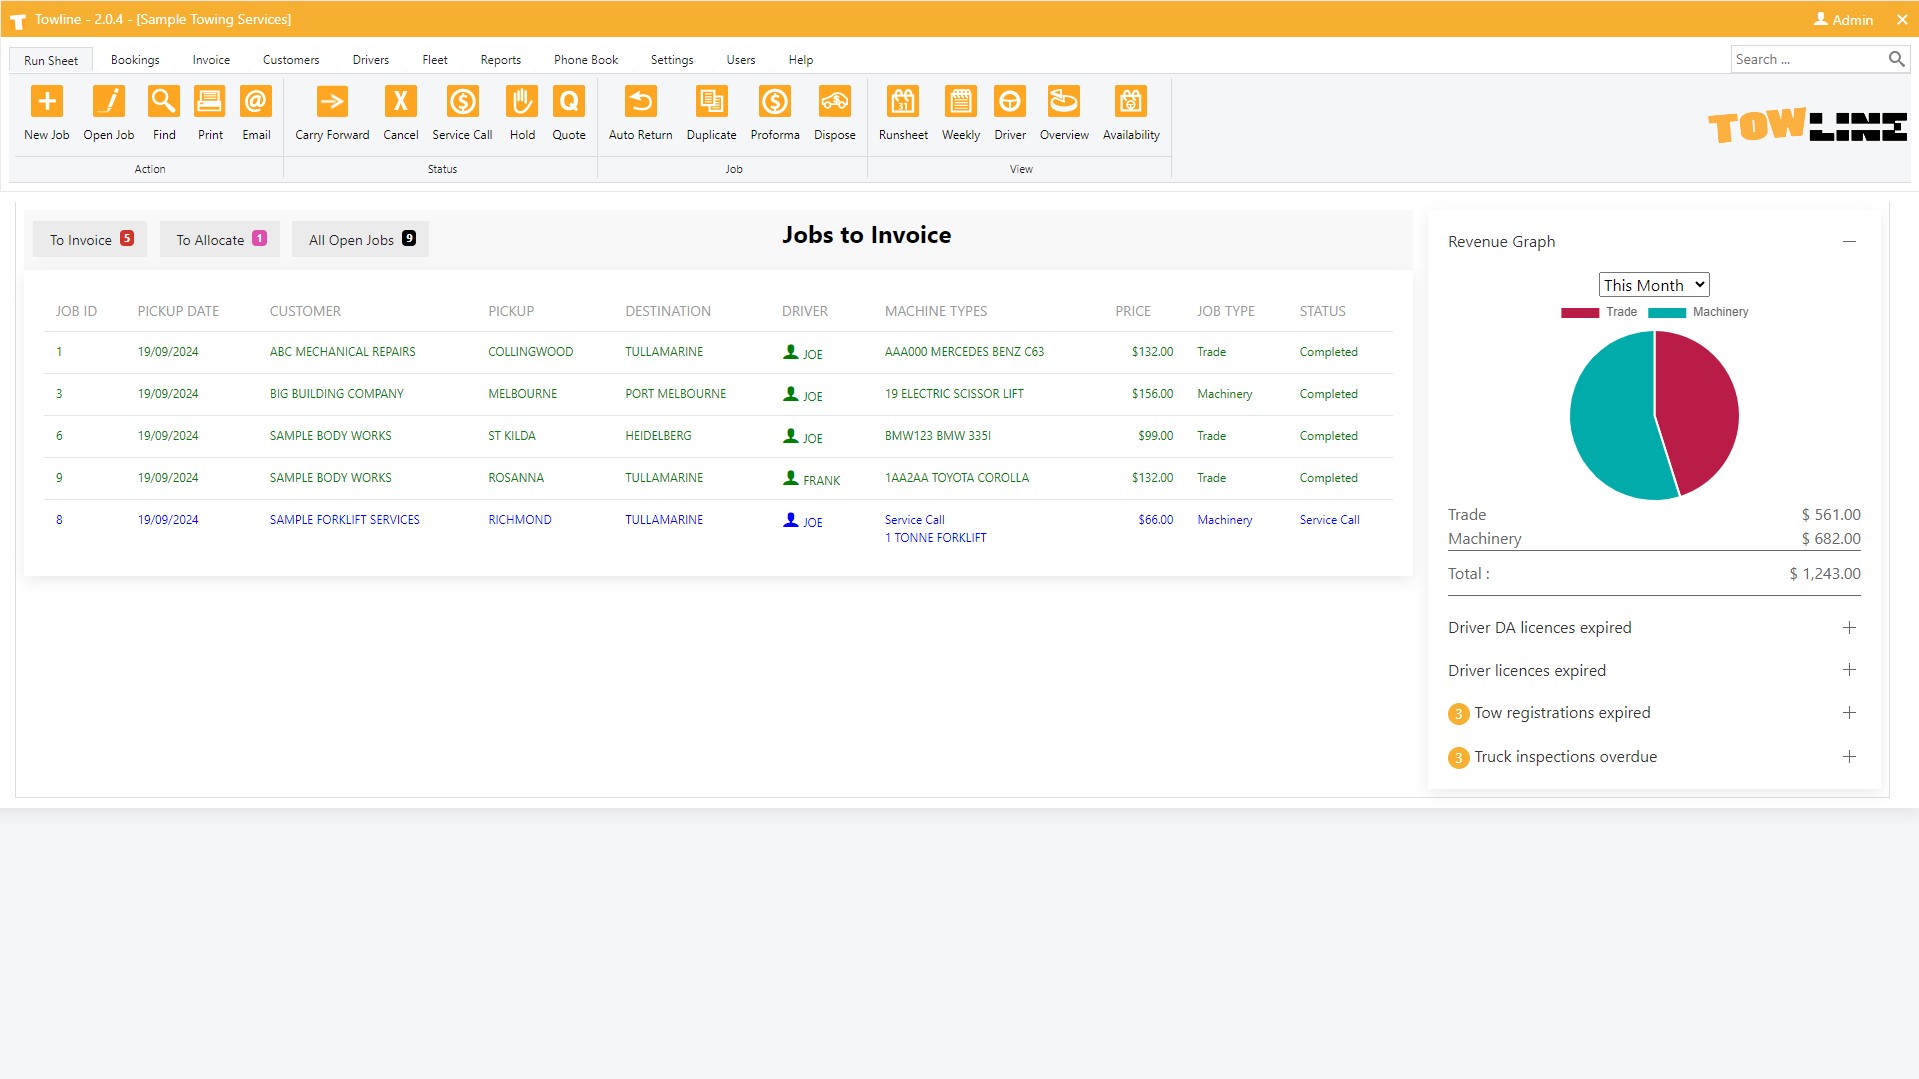Click the Auto Return job icon
Viewport: 1919px width, 1079px height.
640,102
